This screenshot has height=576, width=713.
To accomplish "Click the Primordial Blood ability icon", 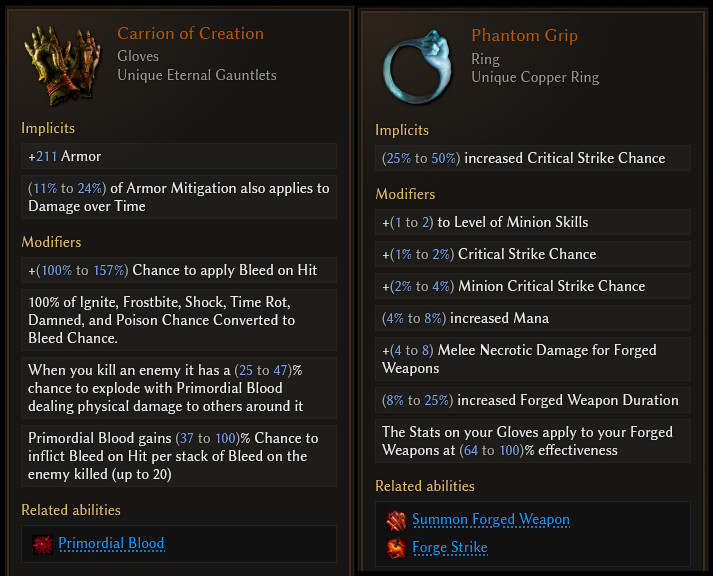I will [x=42, y=544].
